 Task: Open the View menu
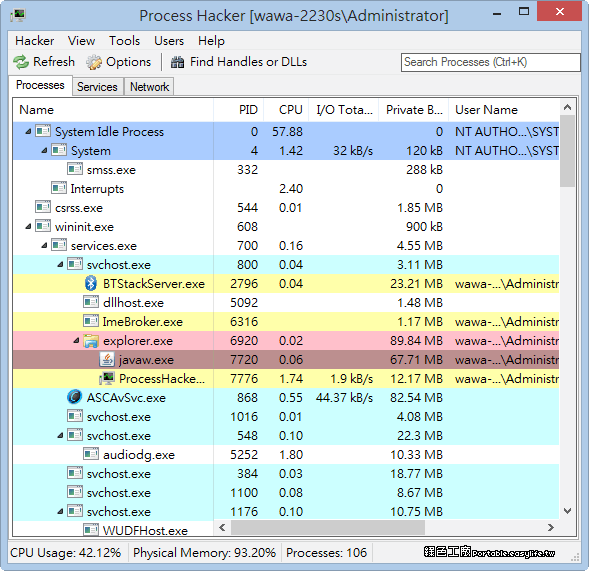click(82, 41)
